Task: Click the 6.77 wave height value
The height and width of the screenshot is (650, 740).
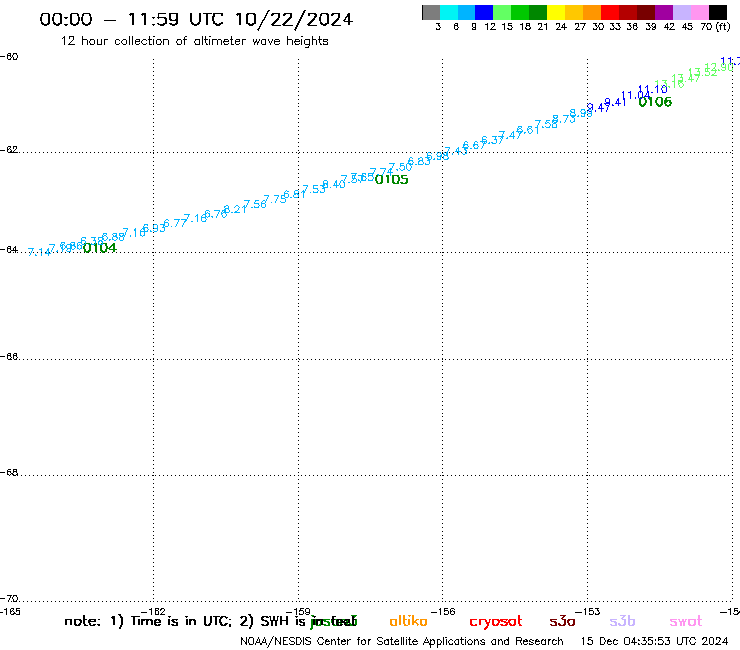Action: (175, 223)
